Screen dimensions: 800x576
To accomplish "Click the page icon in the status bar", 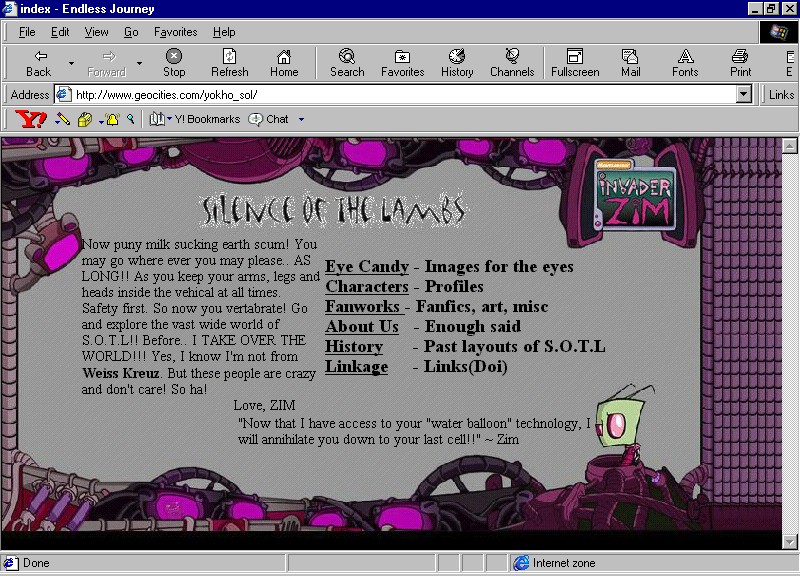I will [10, 563].
